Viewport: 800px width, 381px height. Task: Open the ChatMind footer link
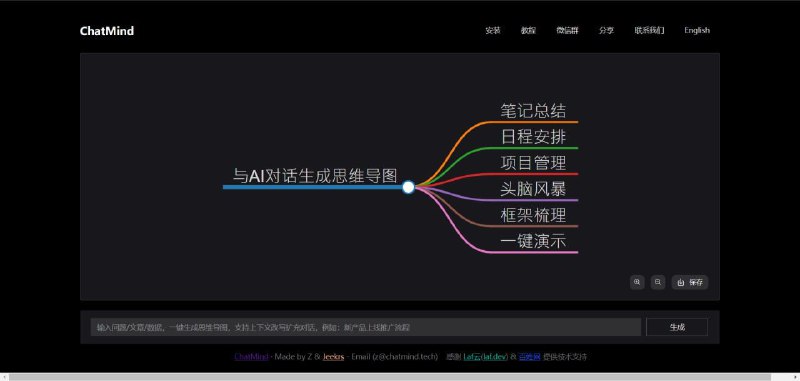(x=251, y=357)
